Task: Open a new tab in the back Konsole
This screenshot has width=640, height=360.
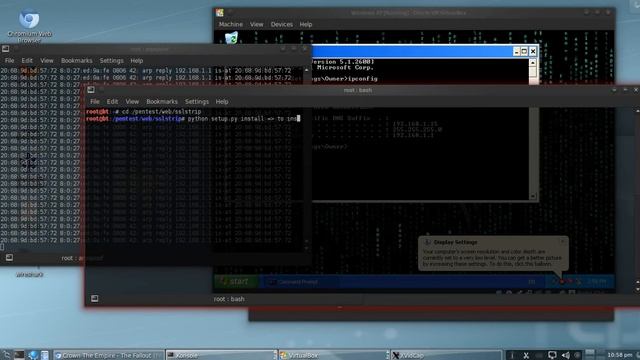Action: pyautogui.click(x=9, y=258)
